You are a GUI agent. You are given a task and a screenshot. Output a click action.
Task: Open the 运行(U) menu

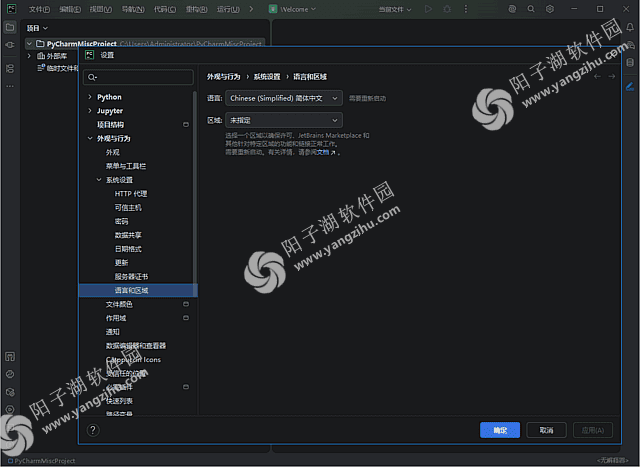[x=228, y=9]
